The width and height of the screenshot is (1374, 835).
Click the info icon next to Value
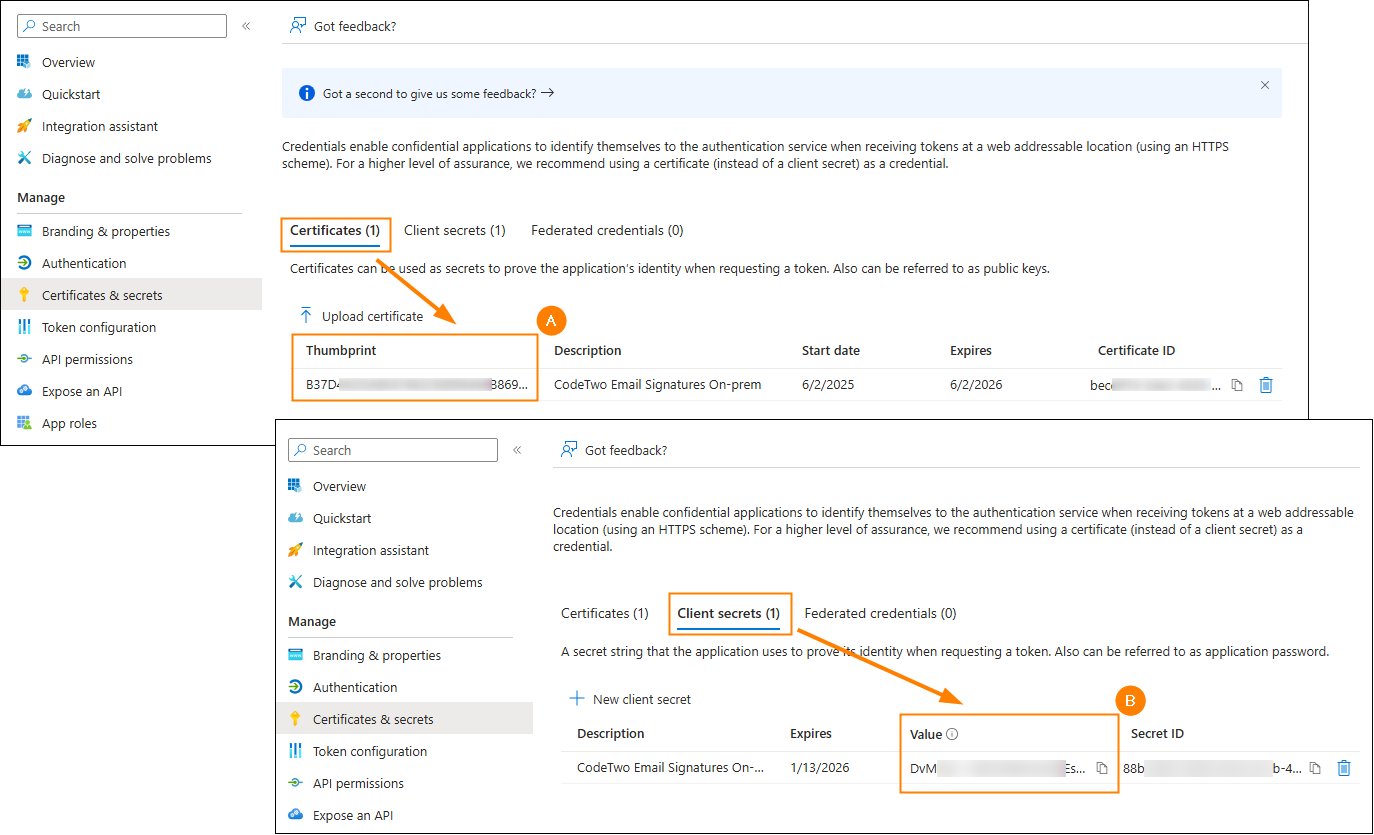952,734
